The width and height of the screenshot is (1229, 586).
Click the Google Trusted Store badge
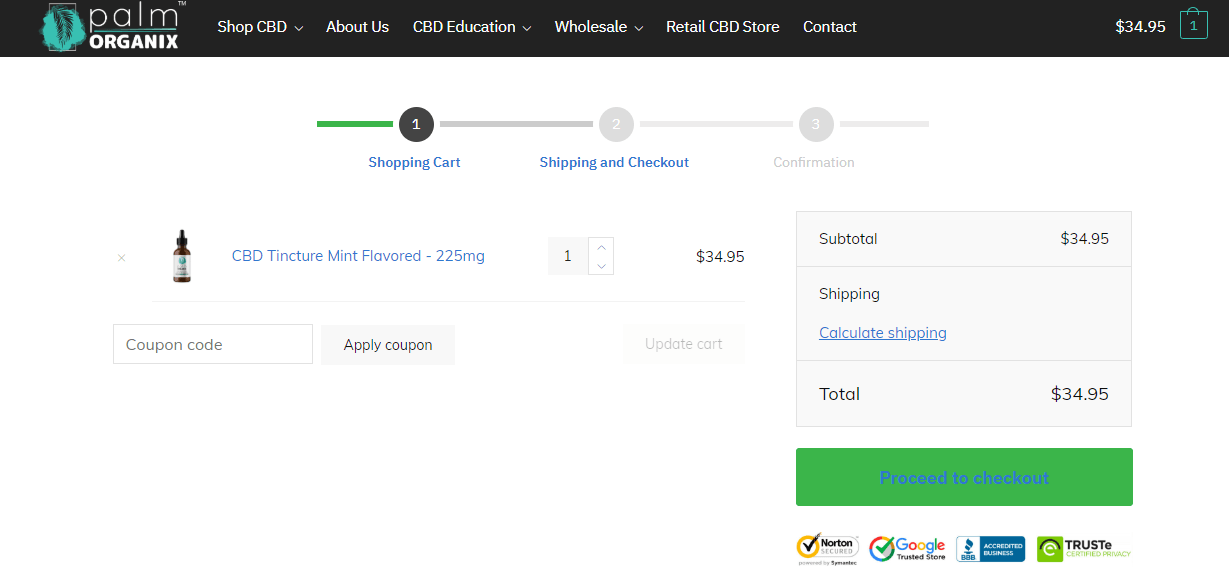point(907,548)
